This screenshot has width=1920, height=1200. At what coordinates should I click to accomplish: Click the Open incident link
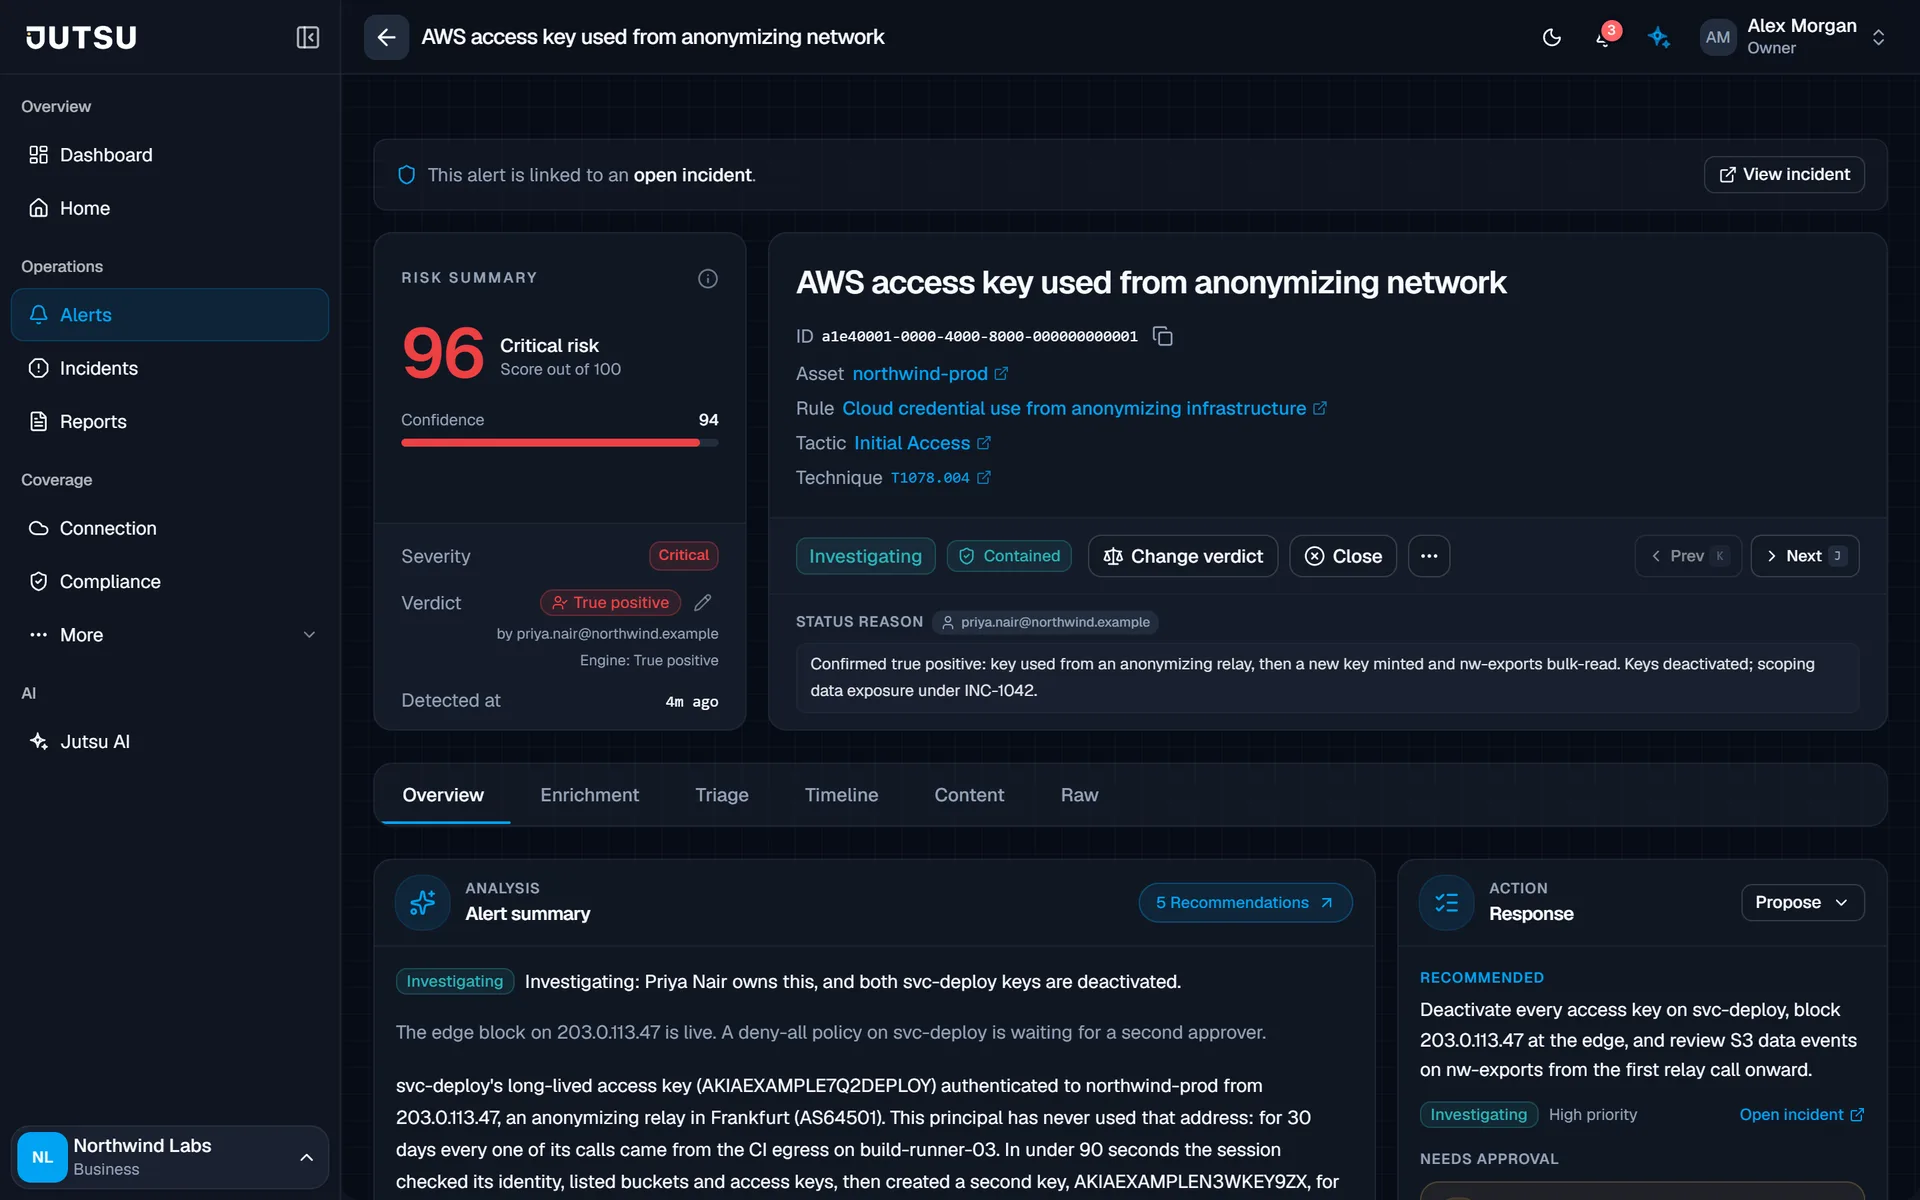[x=1801, y=1114]
